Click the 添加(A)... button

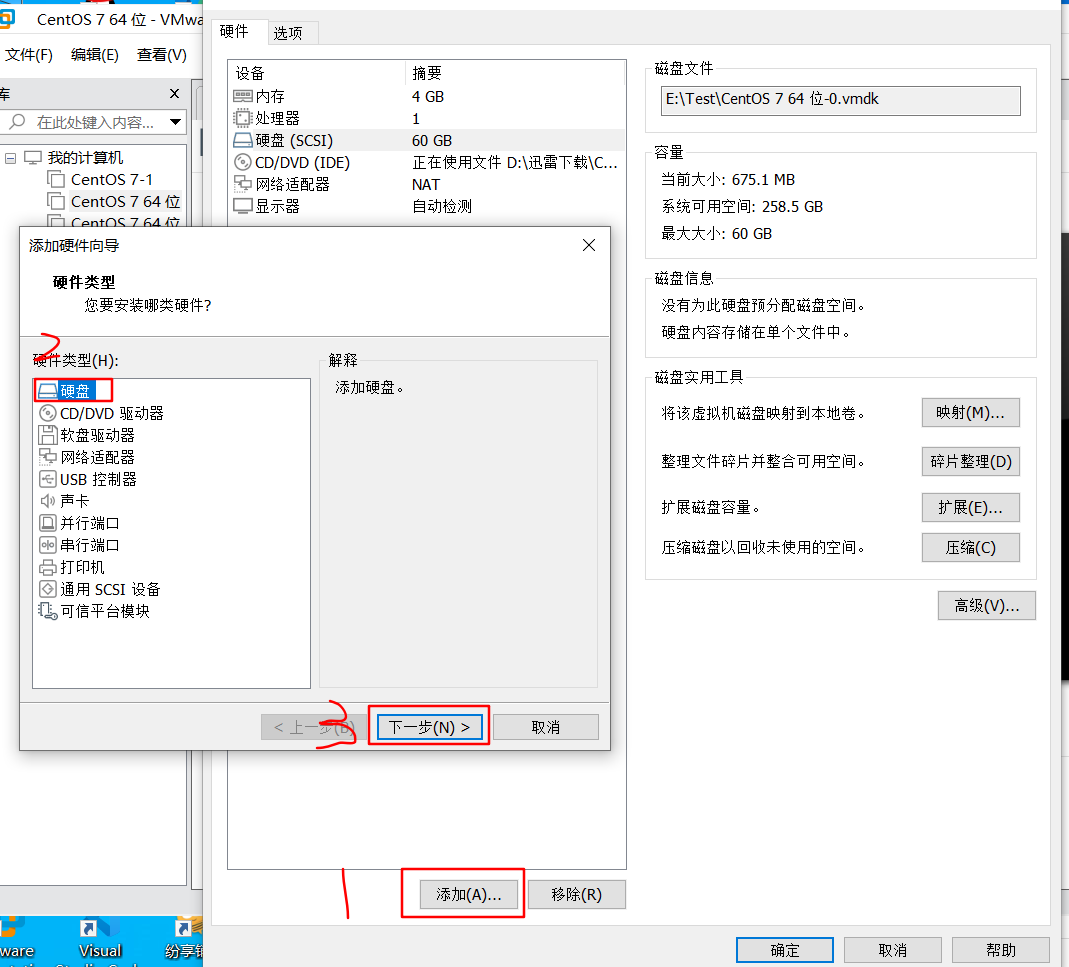468,894
